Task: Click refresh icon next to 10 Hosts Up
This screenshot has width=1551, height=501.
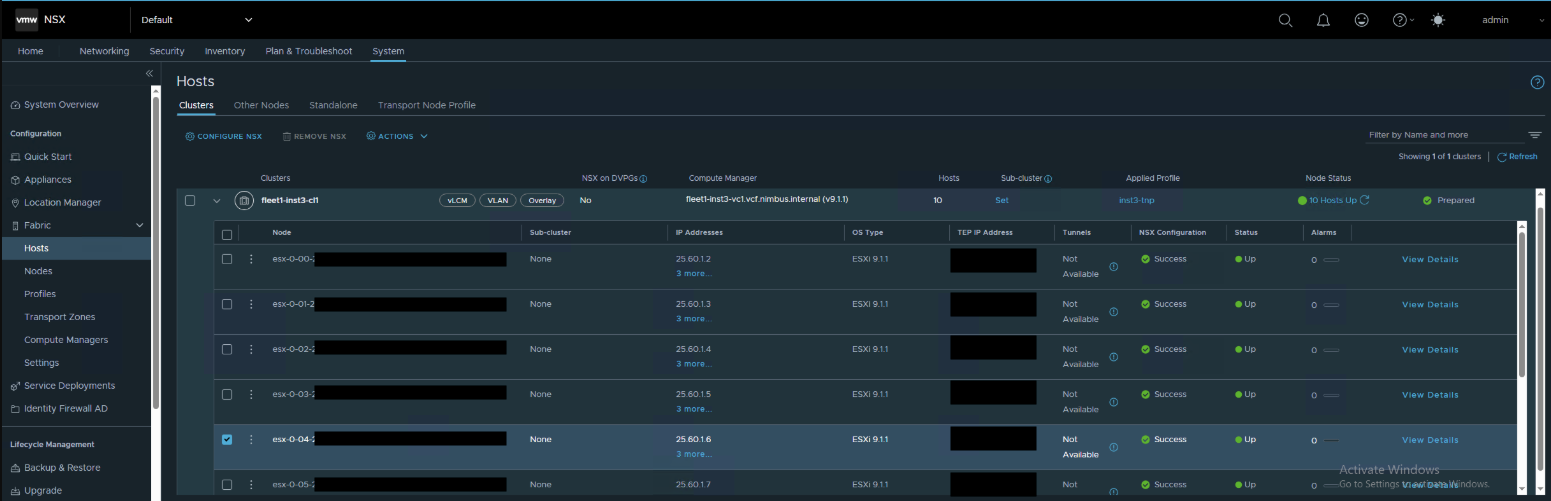Action: [x=1365, y=200]
